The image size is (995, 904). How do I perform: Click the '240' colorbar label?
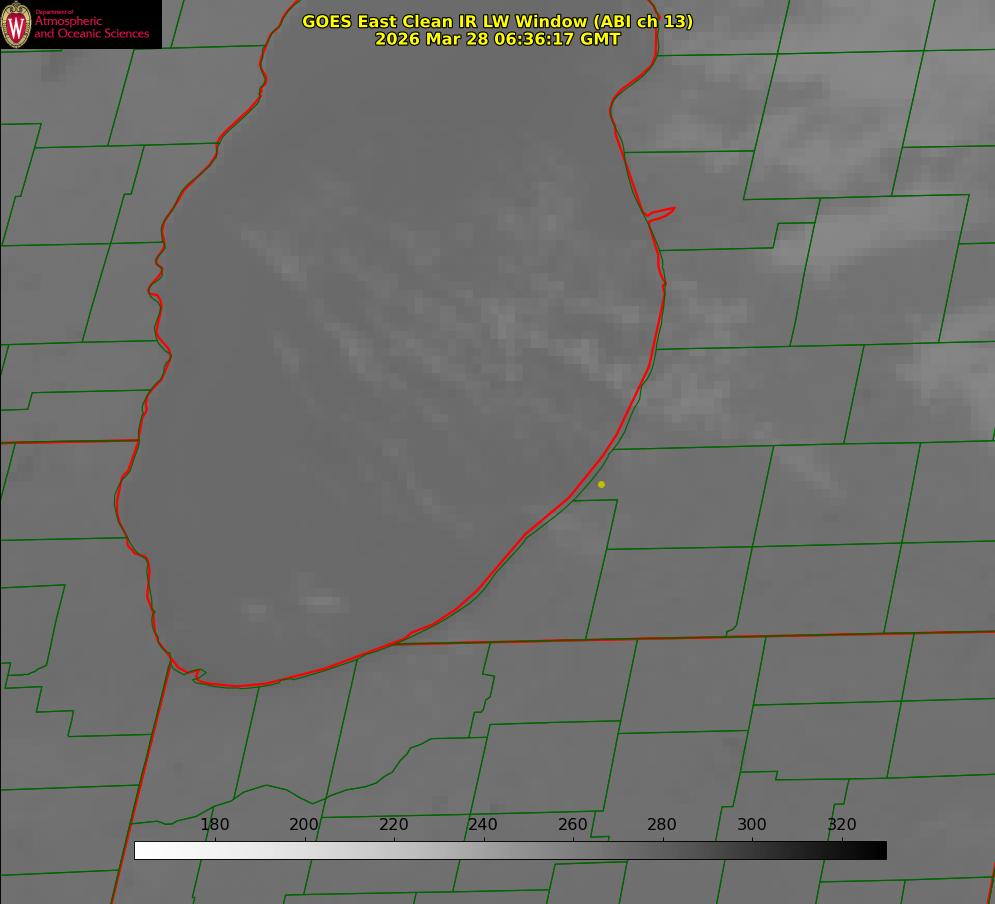pyautogui.click(x=483, y=824)
